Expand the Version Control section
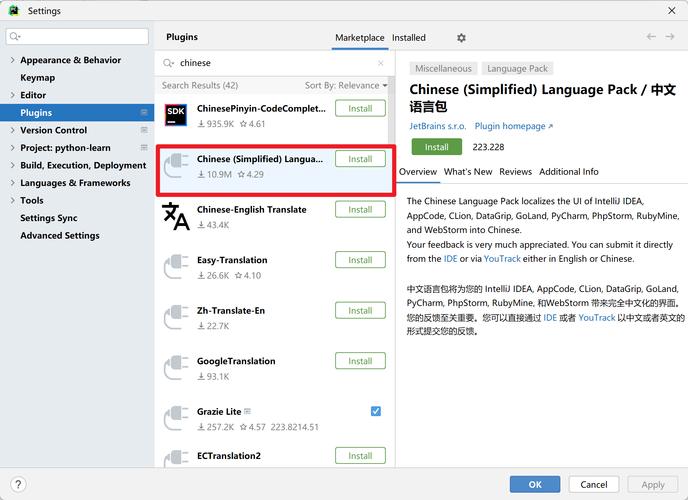This screenshot has width=688, height=500. pos(12,130)
